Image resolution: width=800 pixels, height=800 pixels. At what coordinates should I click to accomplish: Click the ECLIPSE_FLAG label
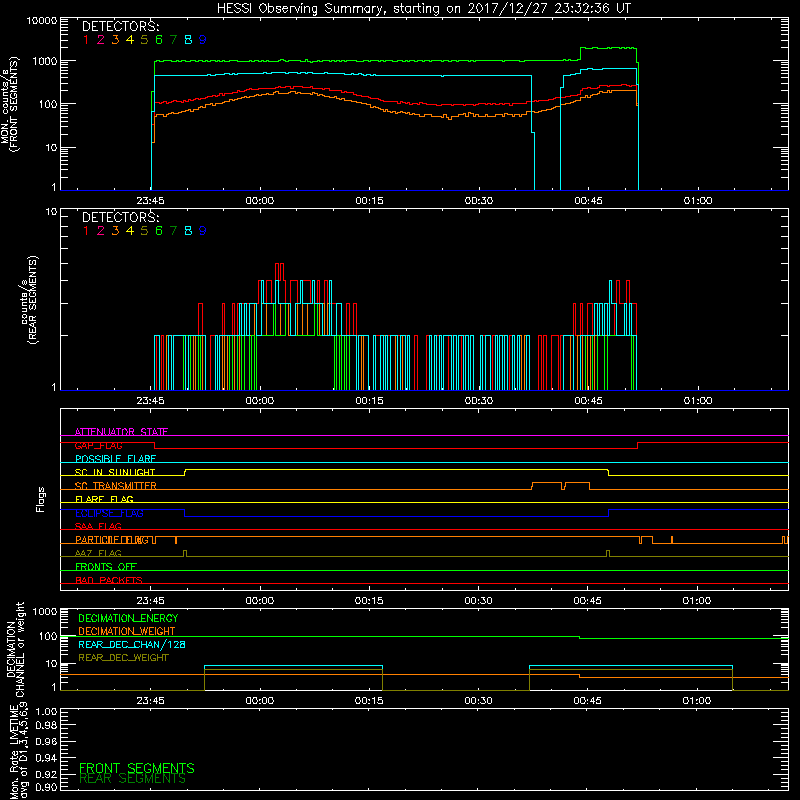109,513
